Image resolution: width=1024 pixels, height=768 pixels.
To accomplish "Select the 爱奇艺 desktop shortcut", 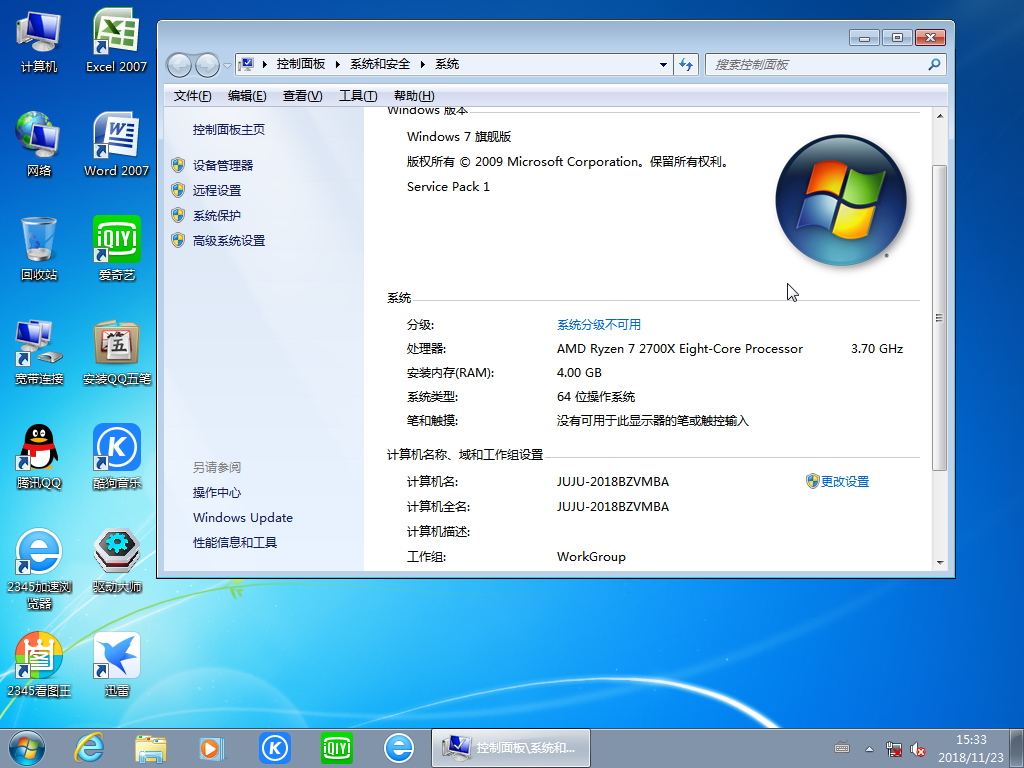I will pos(116,249).
